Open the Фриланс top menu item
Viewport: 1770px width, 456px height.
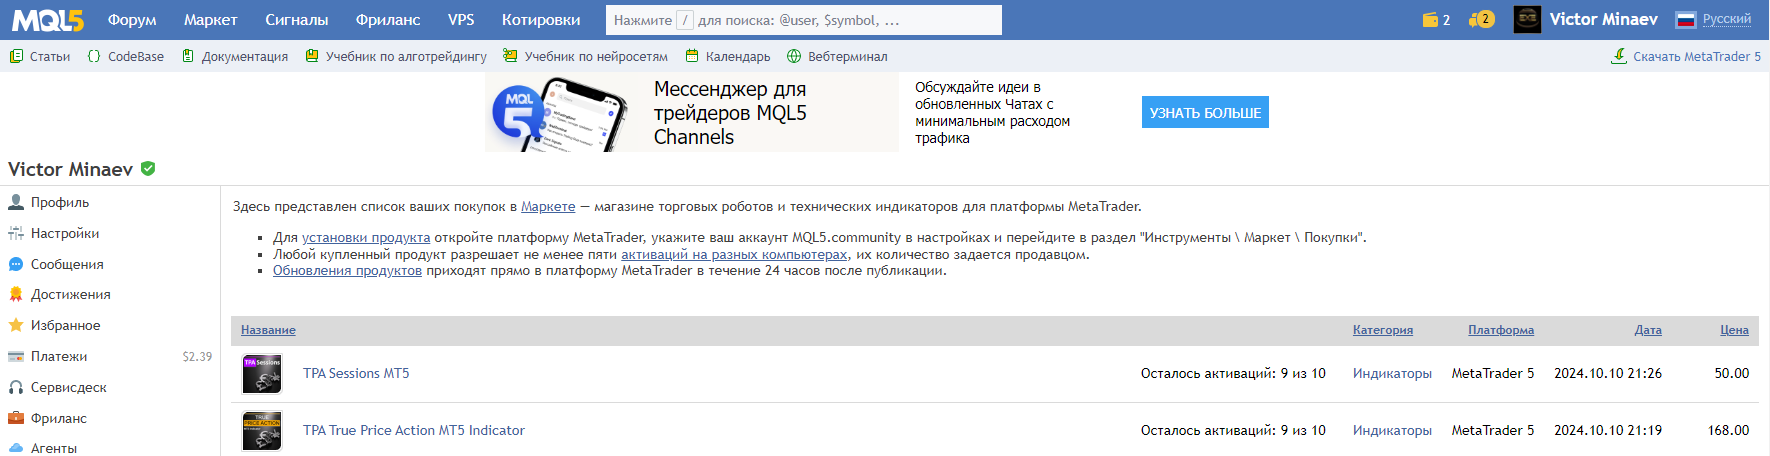pos(388,20)
